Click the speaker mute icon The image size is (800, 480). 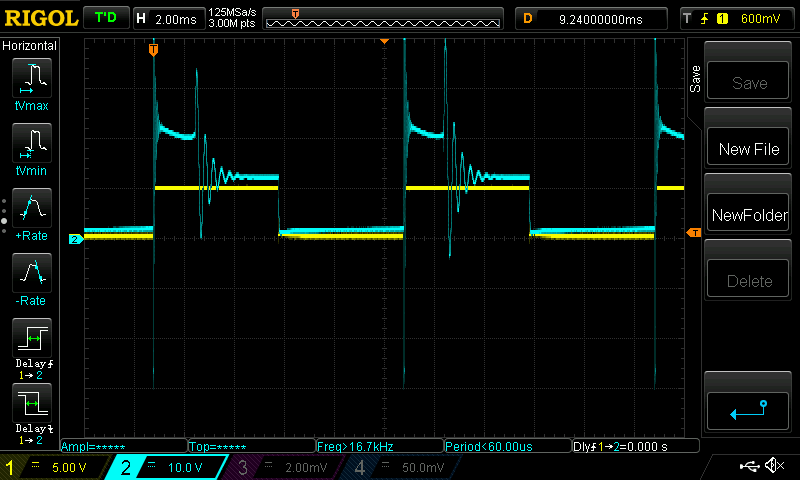tap(773, 466)
